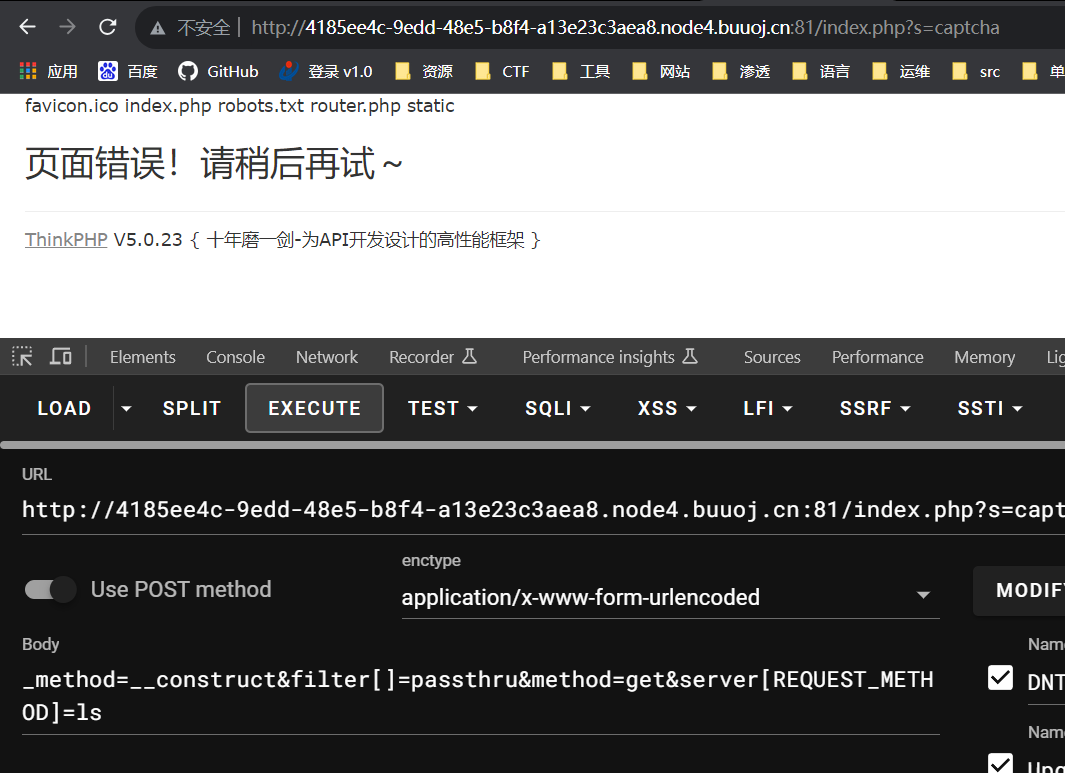Click the horizontal scrollbar under HackBar toolbar
Image resolution: width=1065 pixels, height=773 pixels.
(532, 446)
